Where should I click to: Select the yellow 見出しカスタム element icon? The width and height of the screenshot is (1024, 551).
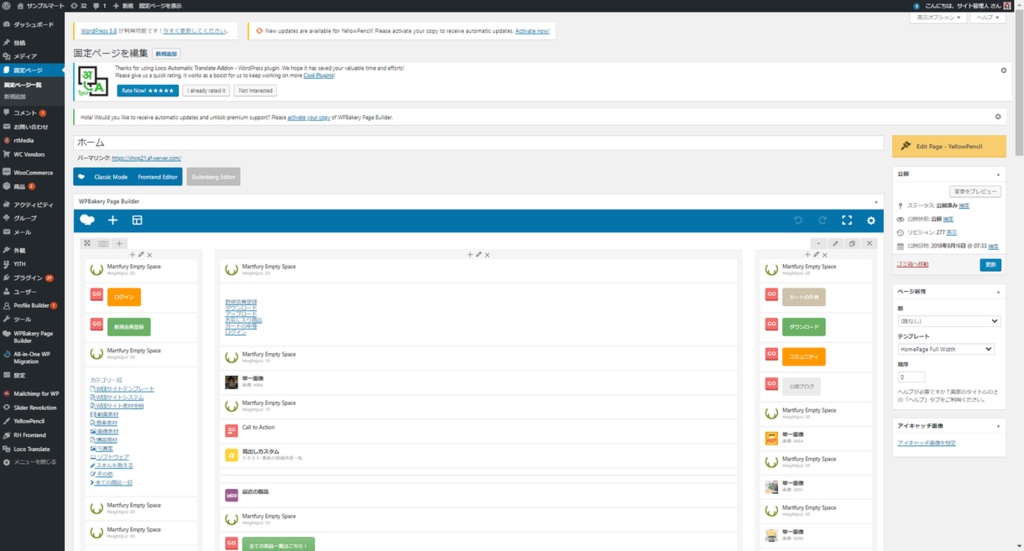coord(231,455)
